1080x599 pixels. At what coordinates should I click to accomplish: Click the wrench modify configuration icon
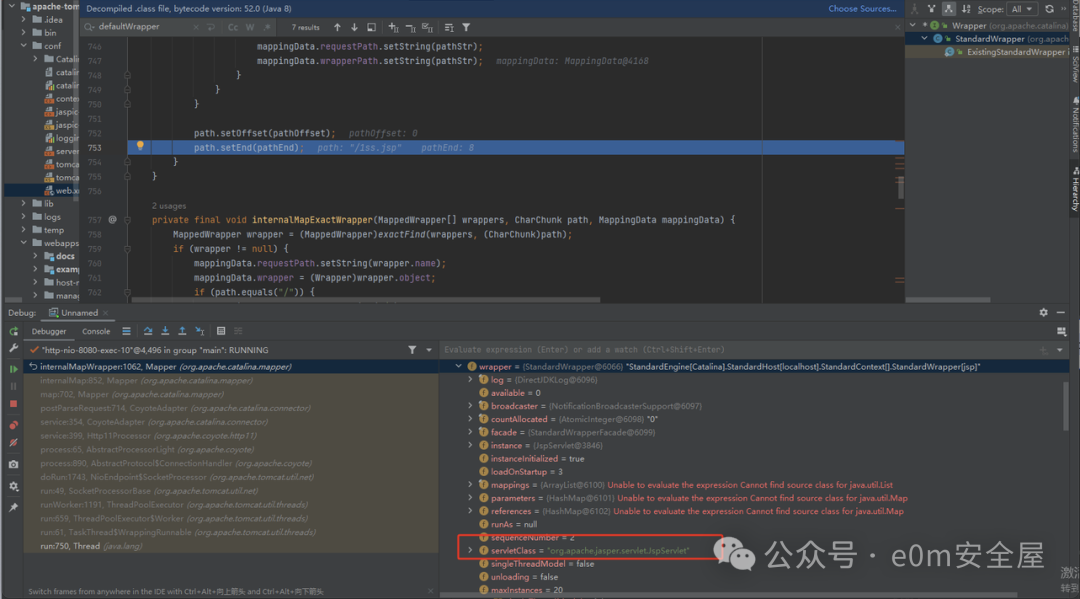(13, 348)
